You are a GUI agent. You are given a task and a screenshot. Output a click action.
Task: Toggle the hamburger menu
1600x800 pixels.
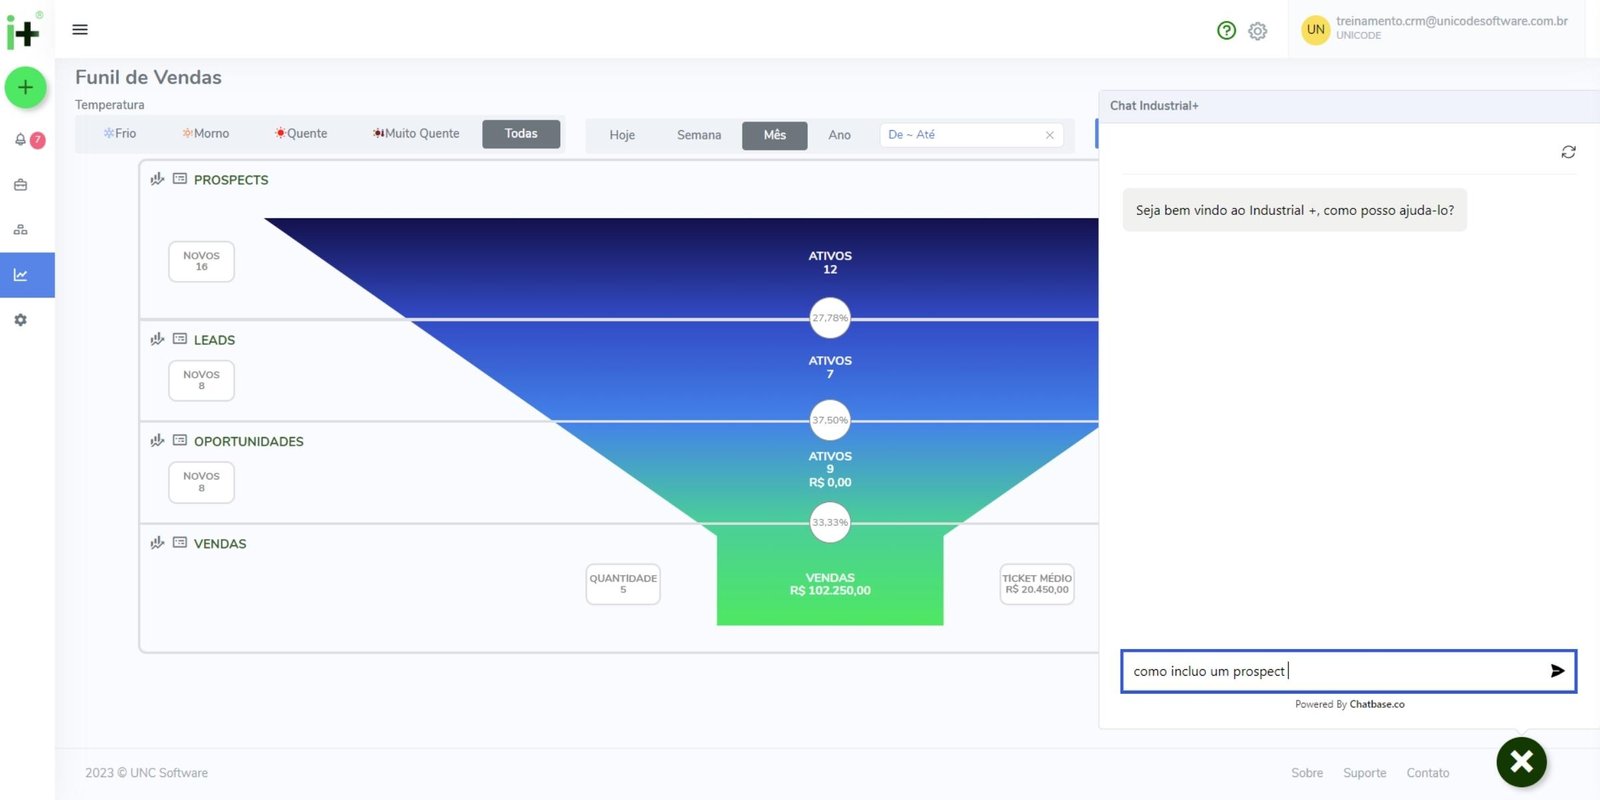[80, 30]
